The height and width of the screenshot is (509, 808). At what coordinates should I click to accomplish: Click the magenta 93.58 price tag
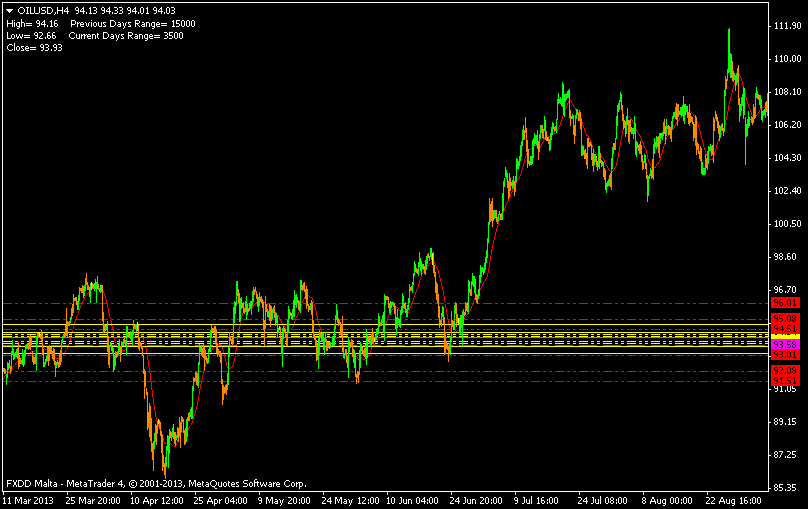point(784,344)
